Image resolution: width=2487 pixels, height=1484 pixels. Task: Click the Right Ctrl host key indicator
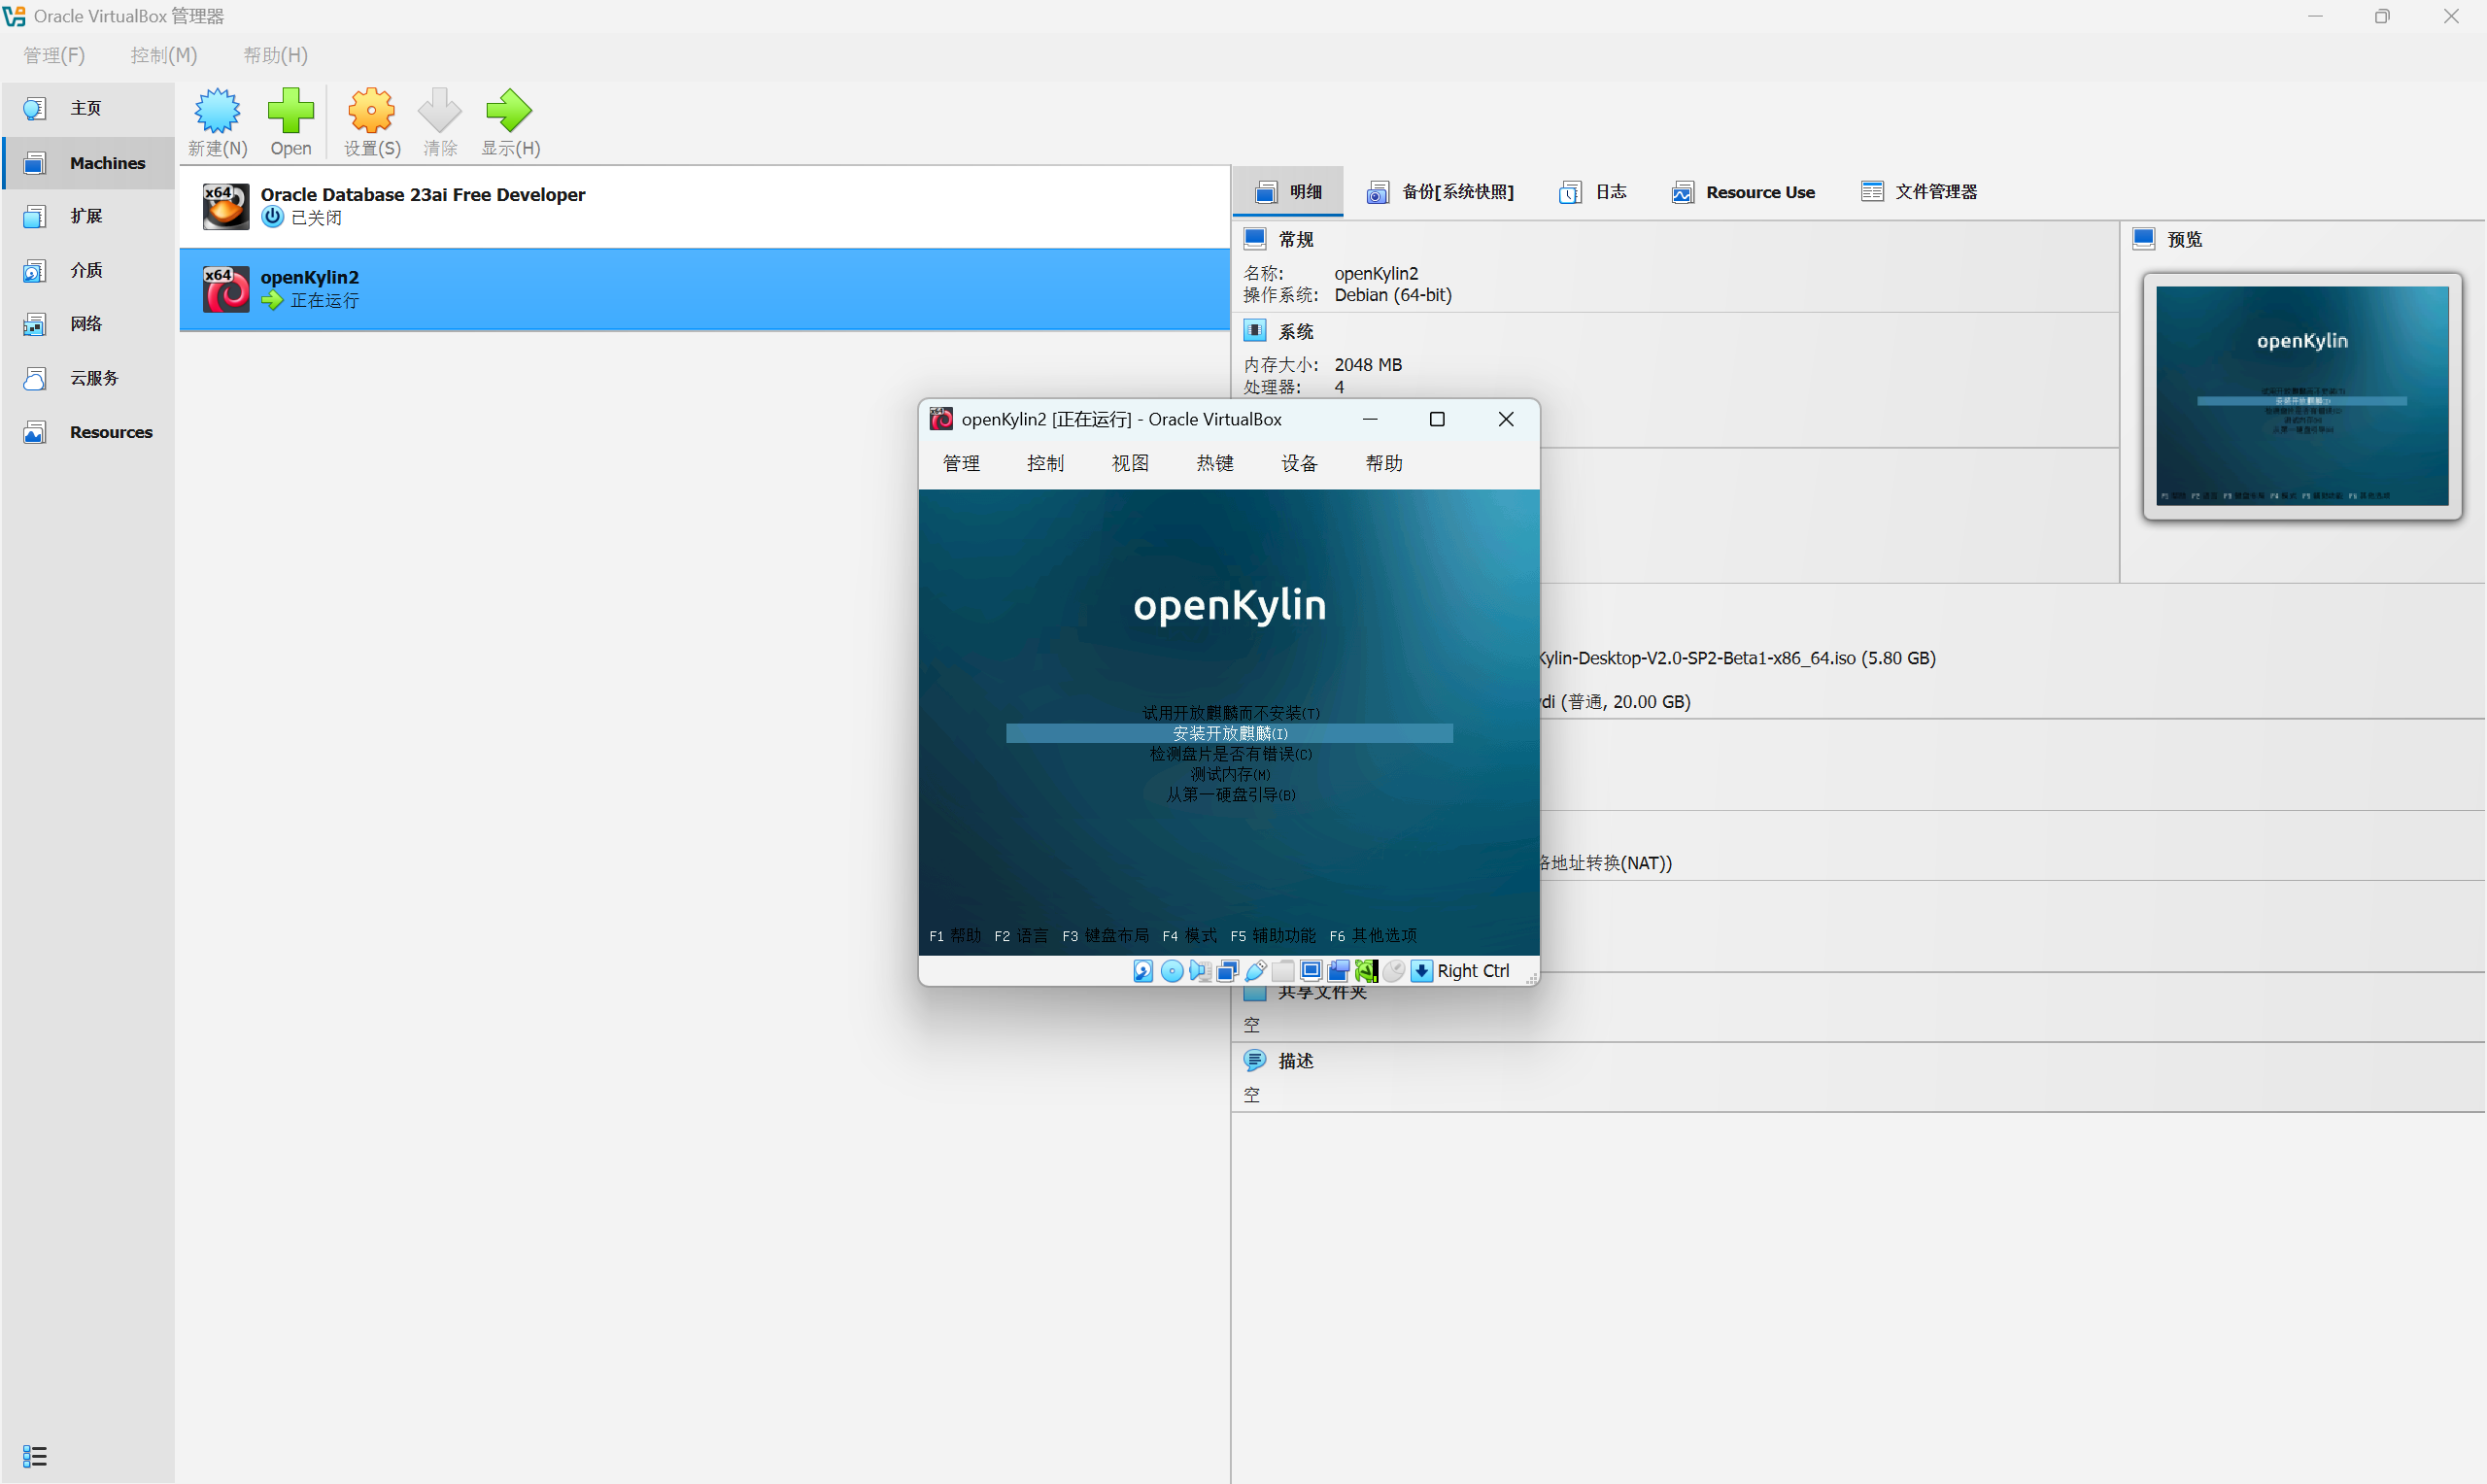[1472, 971]
